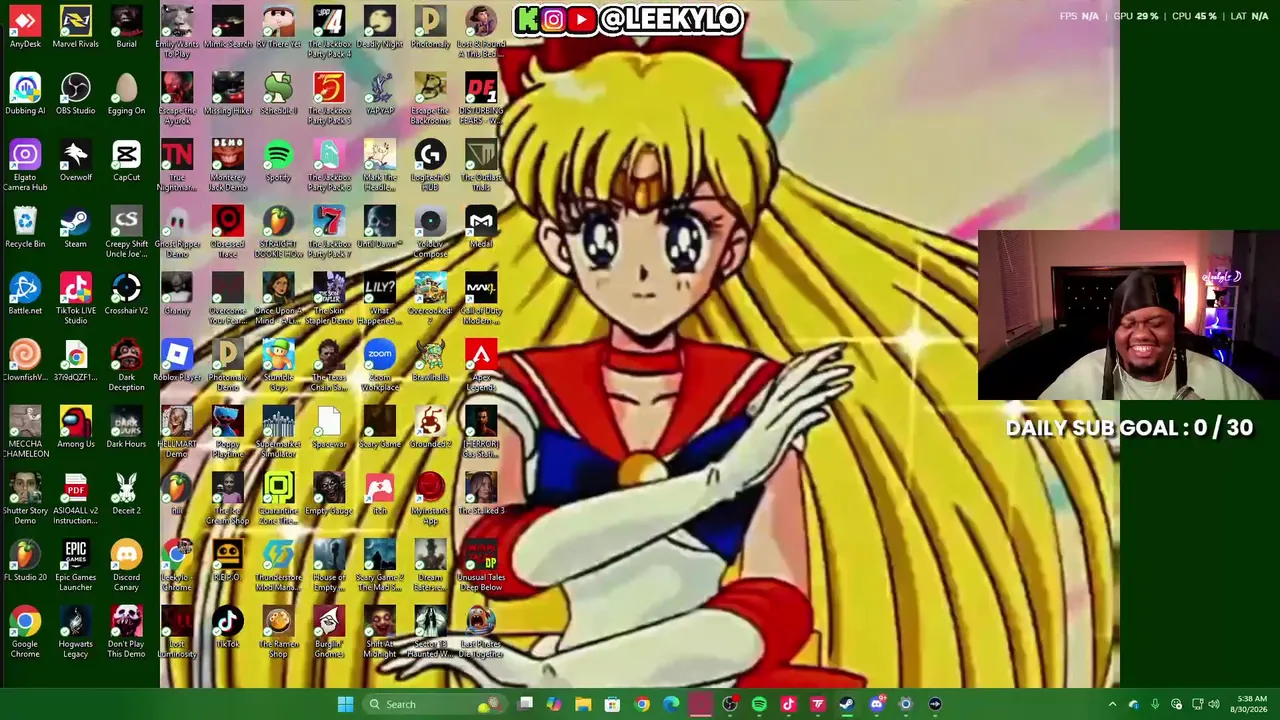Select the ASIO4ALL v2 Instruction PDF
The width and height of the screenshot is (1280, 720).
click(76, 498)
